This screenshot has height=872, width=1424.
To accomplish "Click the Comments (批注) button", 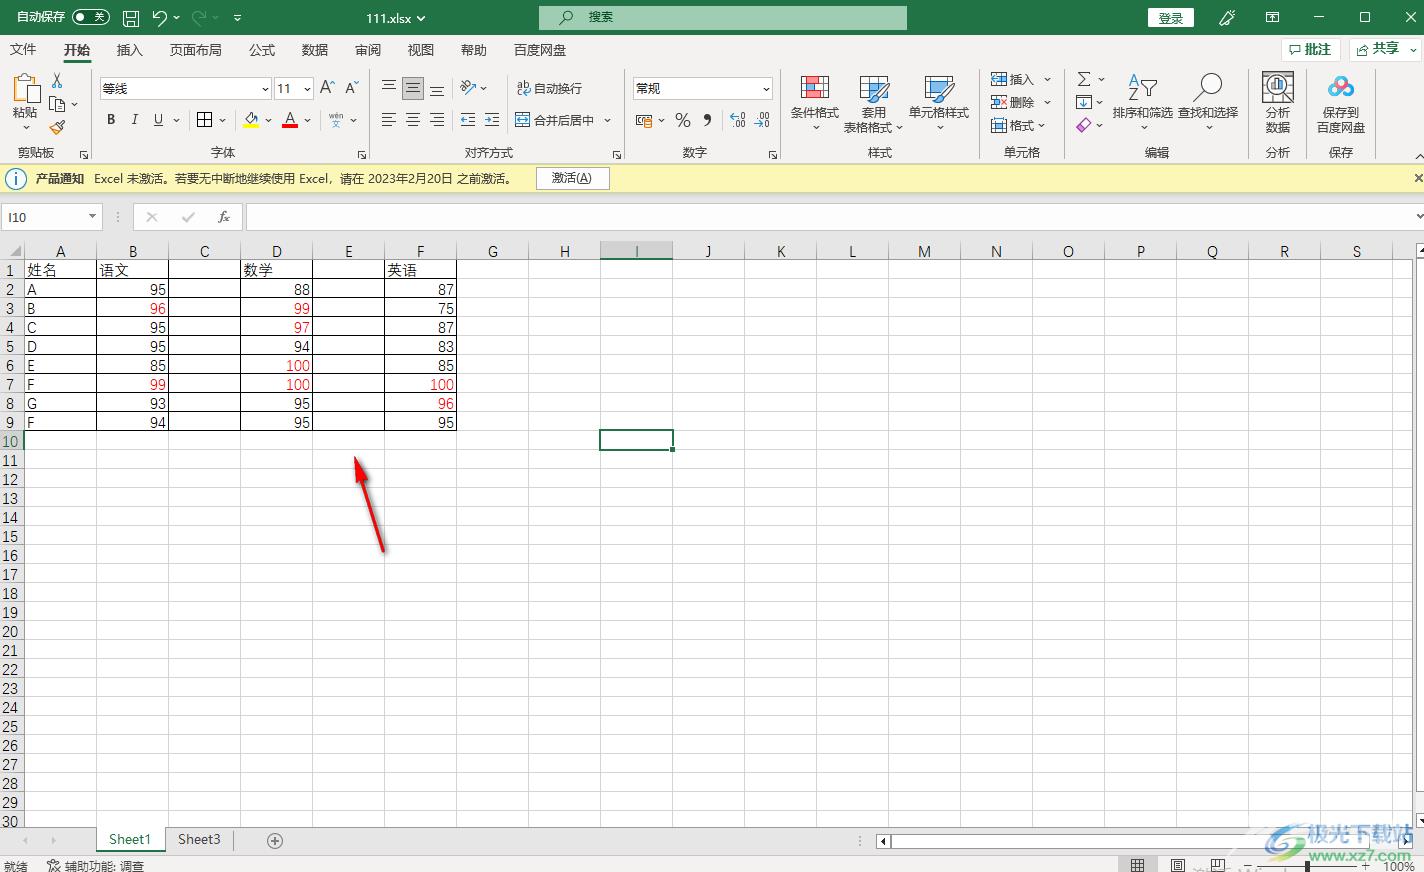I will [x=1310, y=49].
